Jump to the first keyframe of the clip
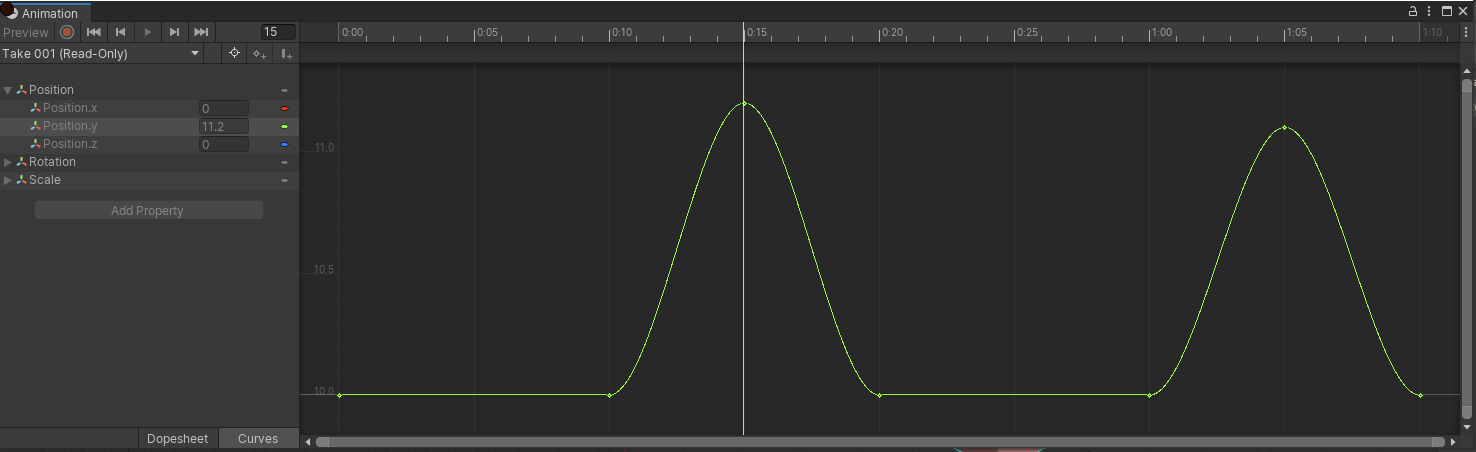Image resolution: width=1476 pixels, height=452 pixels. [94, 32]
